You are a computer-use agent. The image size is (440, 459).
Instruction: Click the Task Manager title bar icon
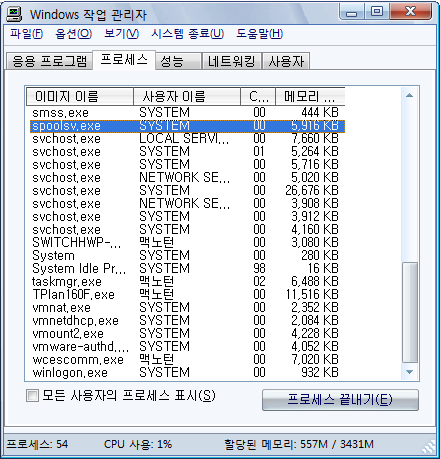(14, 14)
